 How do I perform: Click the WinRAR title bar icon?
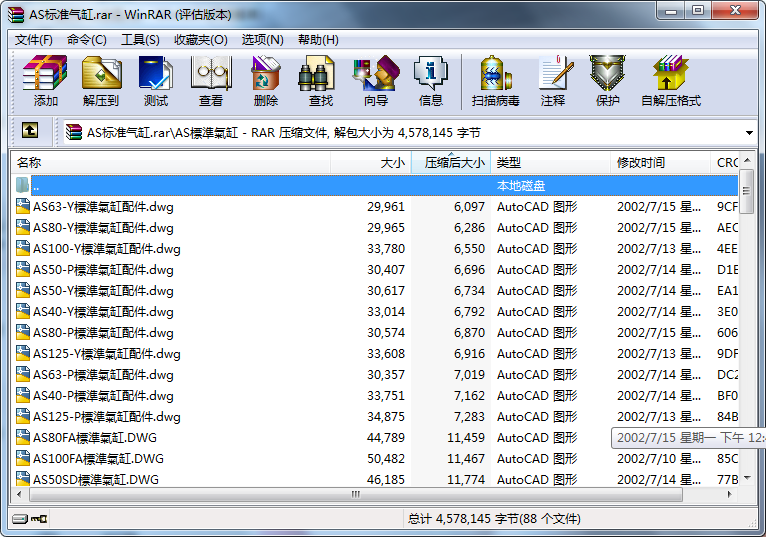16,14
